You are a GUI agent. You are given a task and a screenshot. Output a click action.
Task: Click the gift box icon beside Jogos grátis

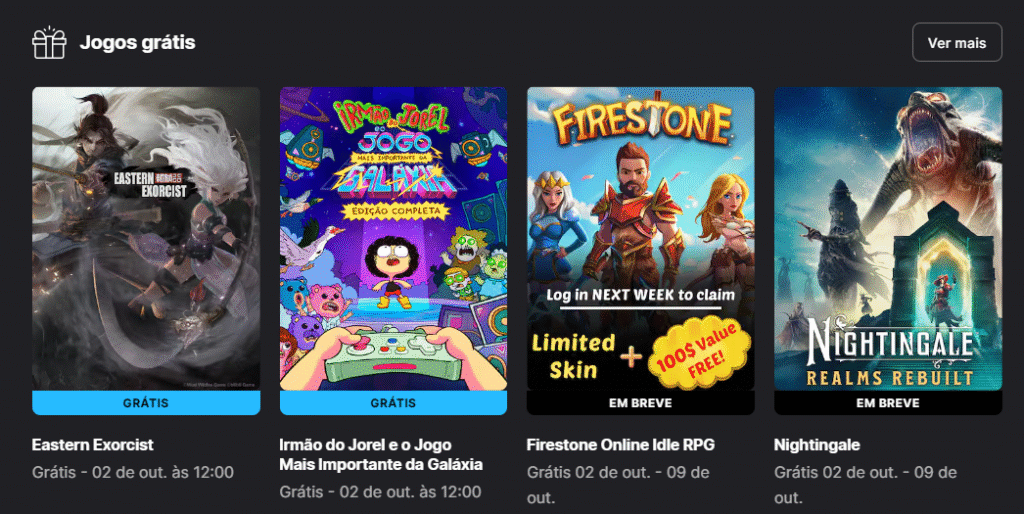coord(49,42)
